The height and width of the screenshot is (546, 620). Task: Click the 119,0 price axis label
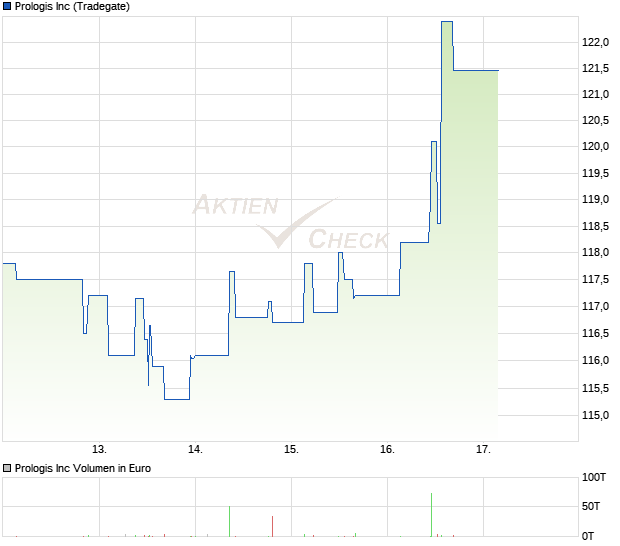click(595, 199)
